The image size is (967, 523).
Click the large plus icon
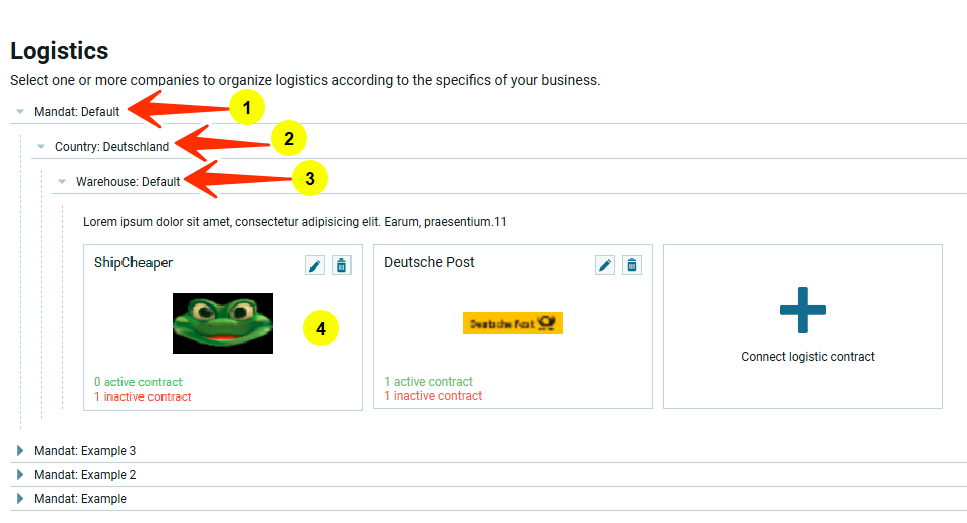802,310
